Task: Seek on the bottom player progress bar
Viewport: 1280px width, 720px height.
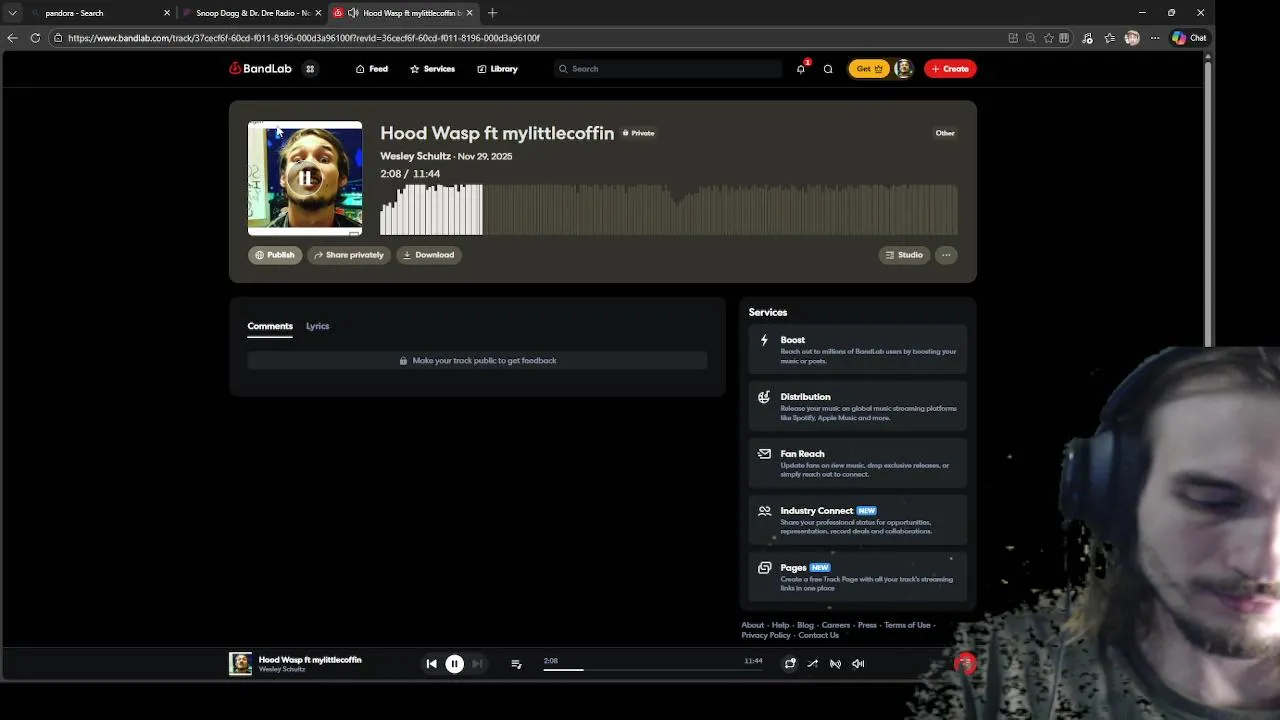Action: [653, 669]
